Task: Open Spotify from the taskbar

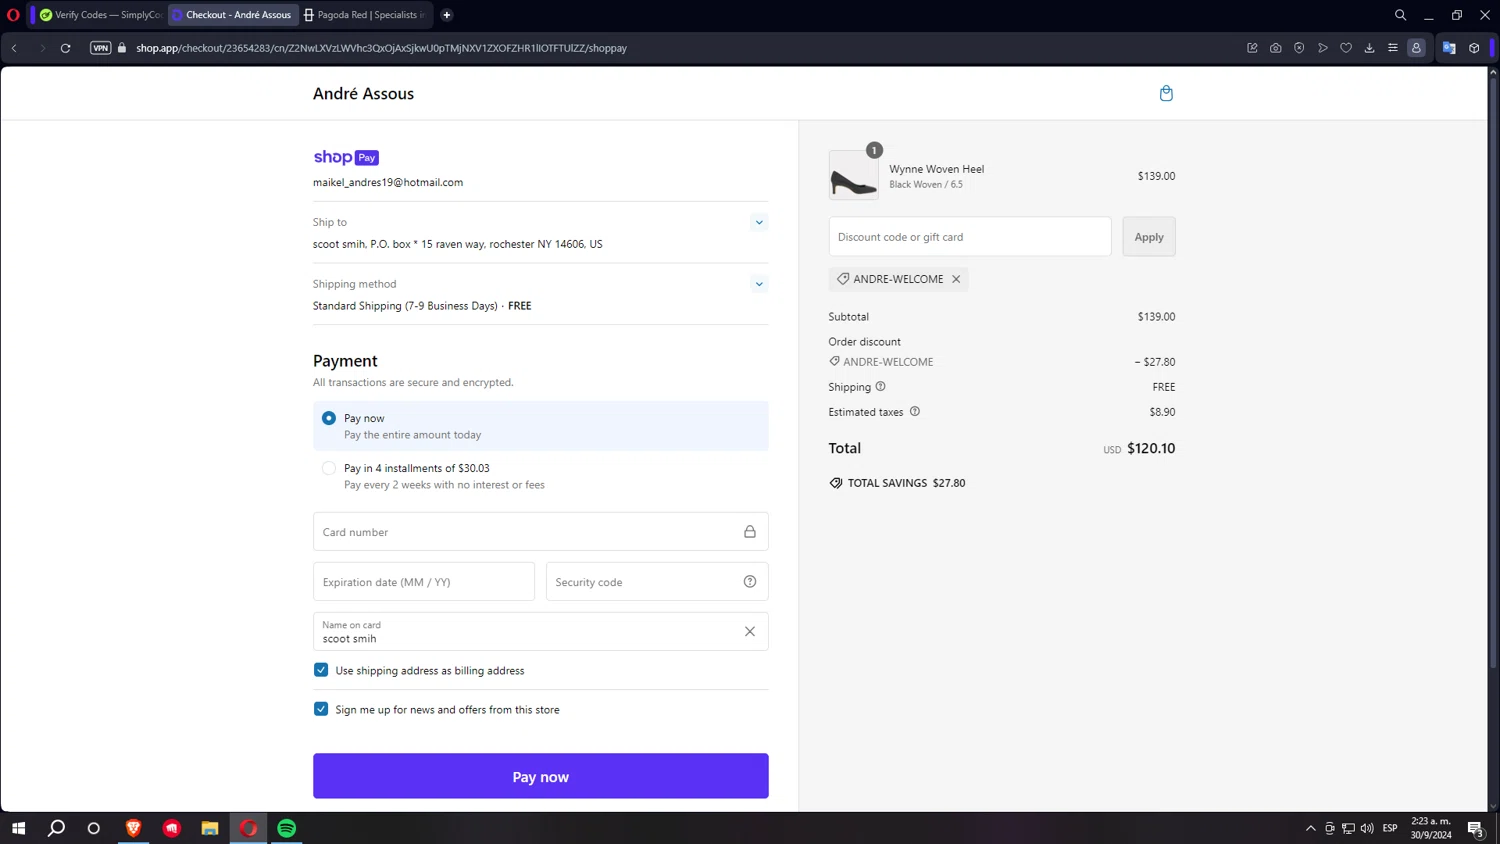Action: (x=287, y=828)
